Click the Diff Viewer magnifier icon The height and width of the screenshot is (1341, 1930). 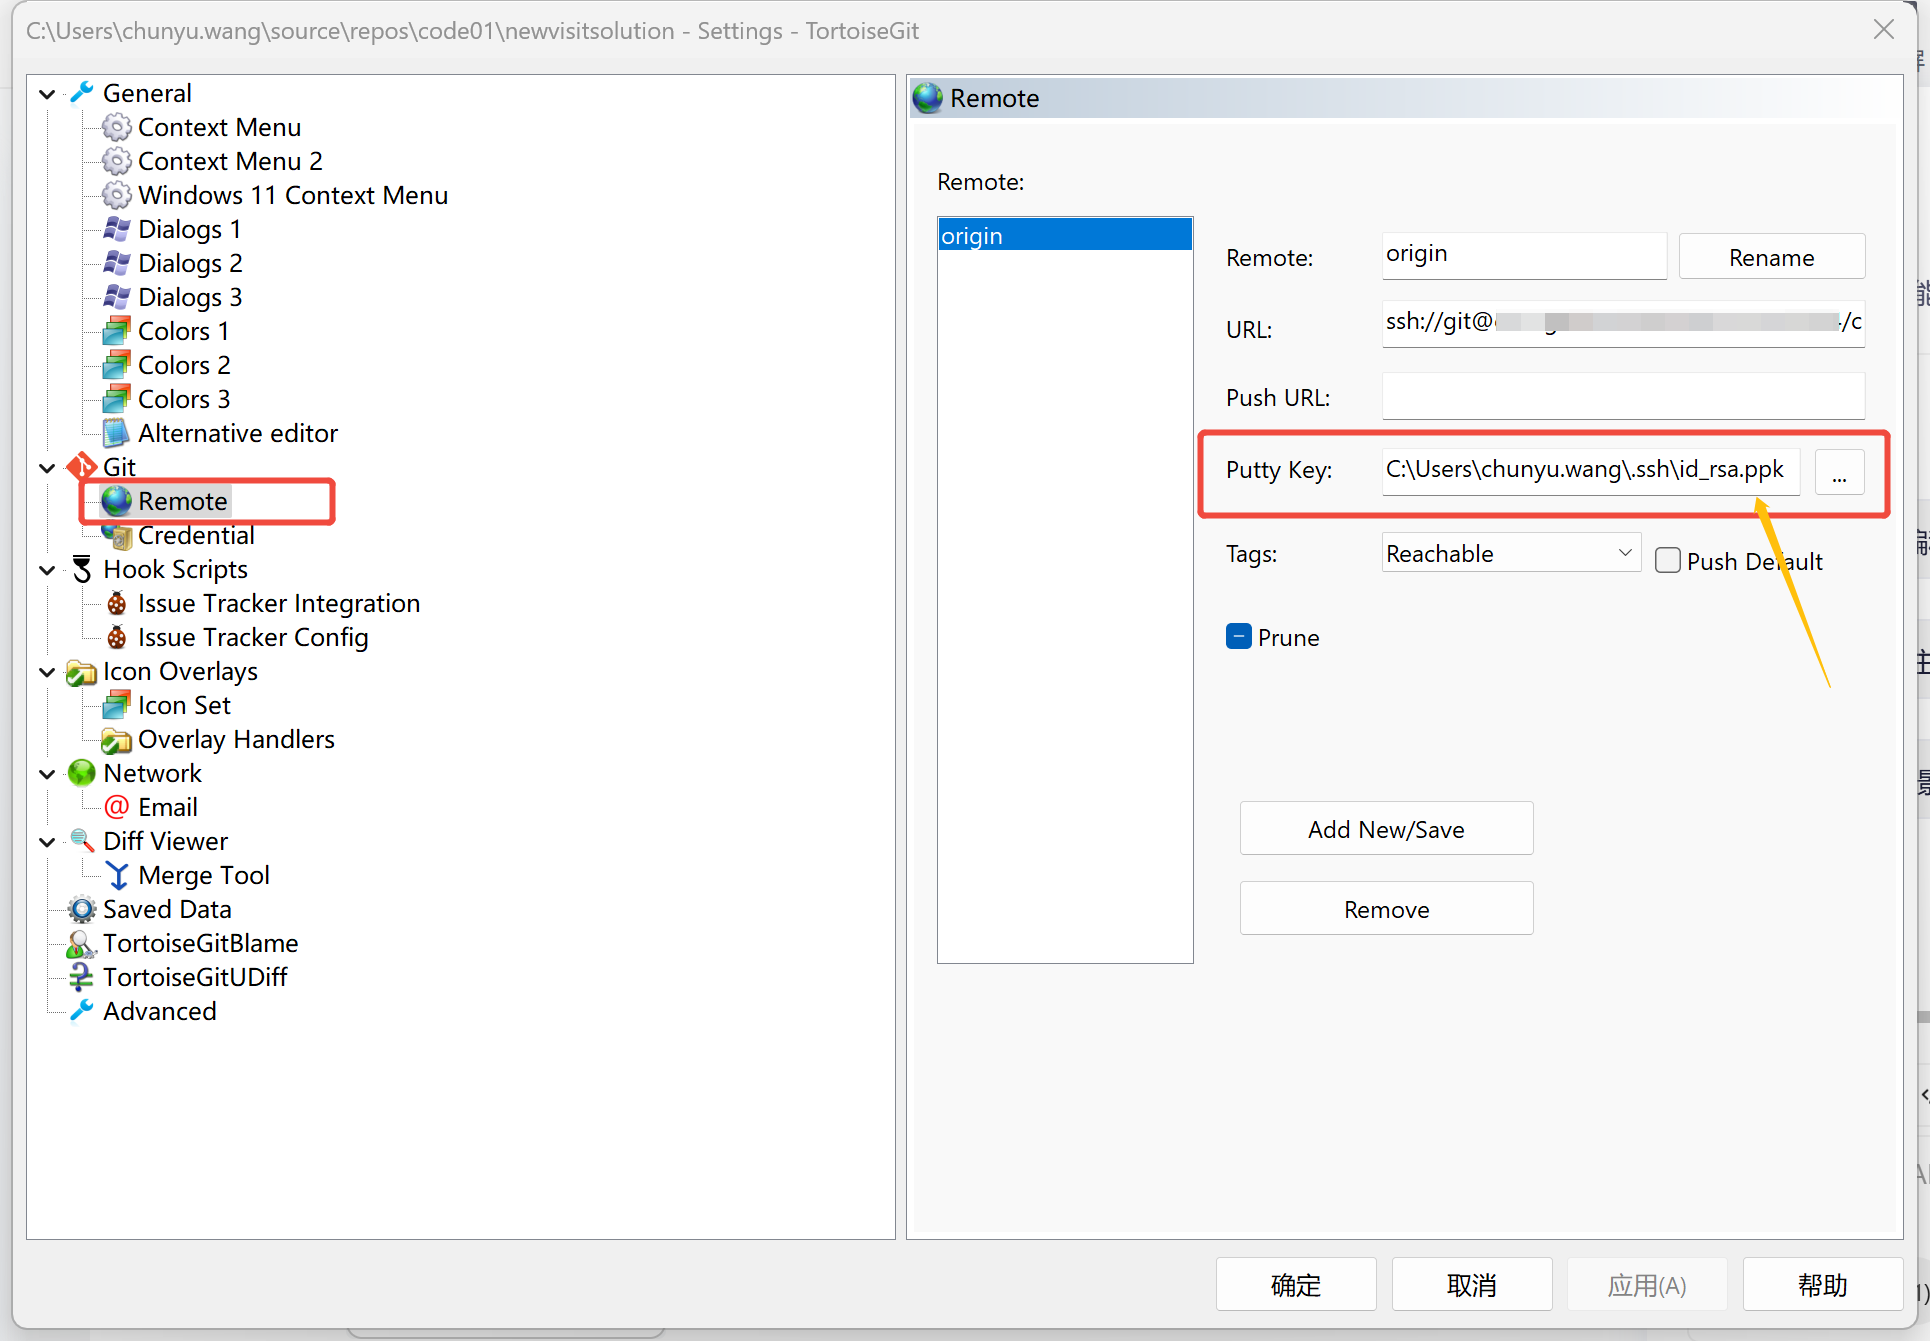tap(82, 841)
